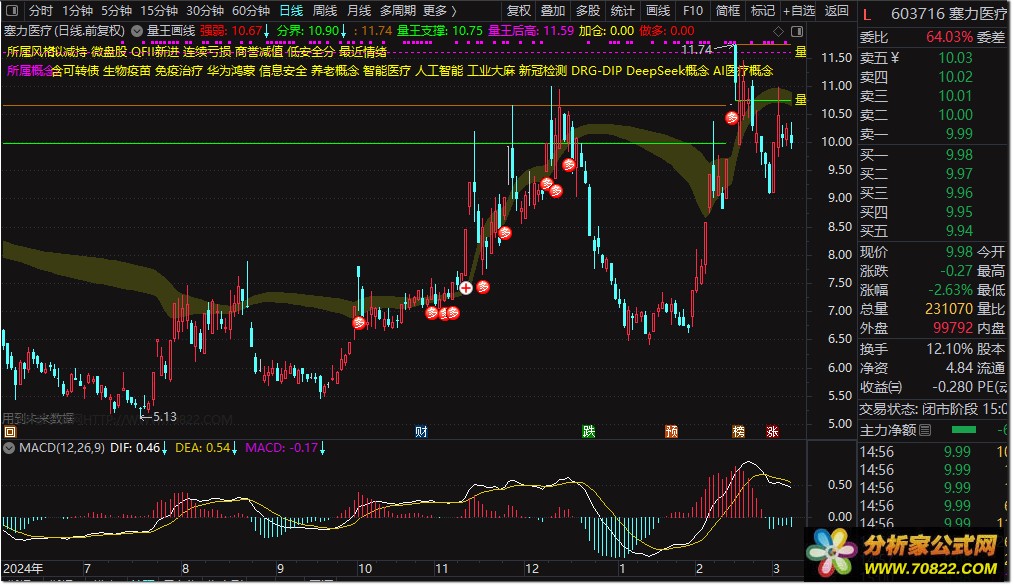This screenshot has width=1014, height=585.
Task: Toggle the left sidebar panel icon
Action: 11,11
